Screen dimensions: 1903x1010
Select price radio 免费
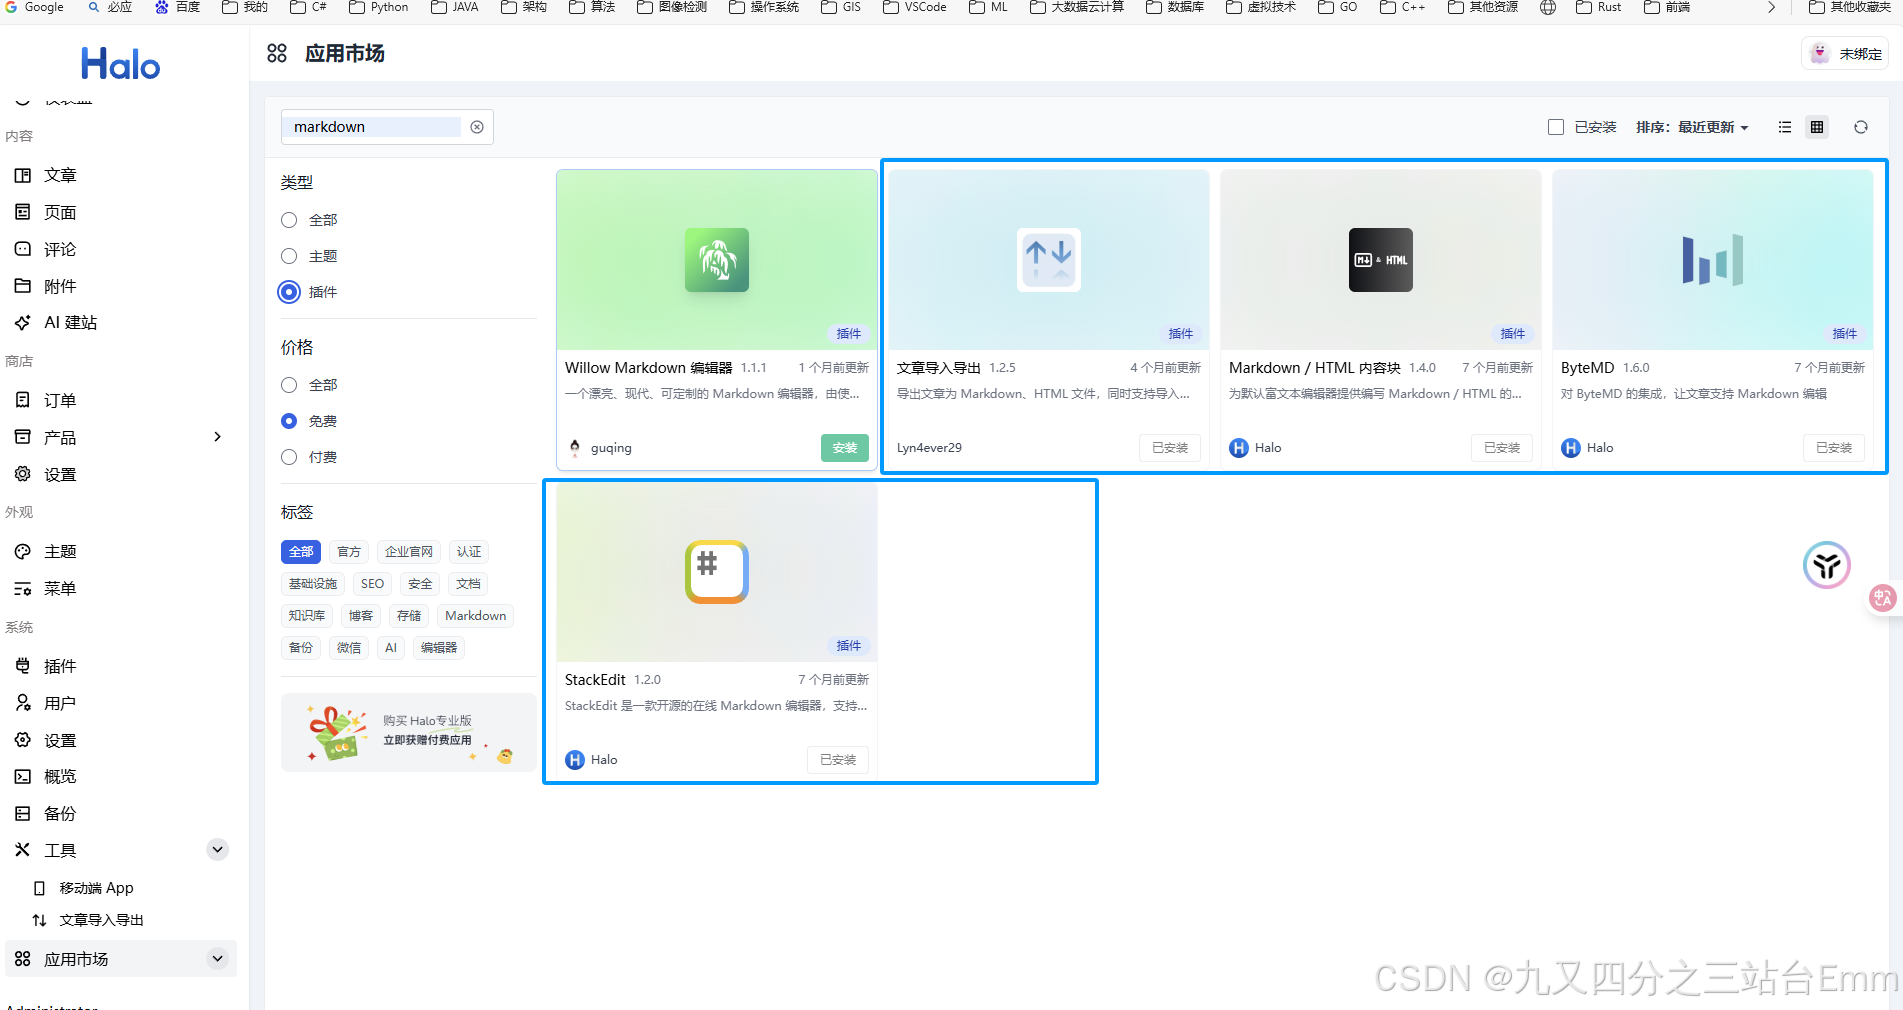coord(289,421)
